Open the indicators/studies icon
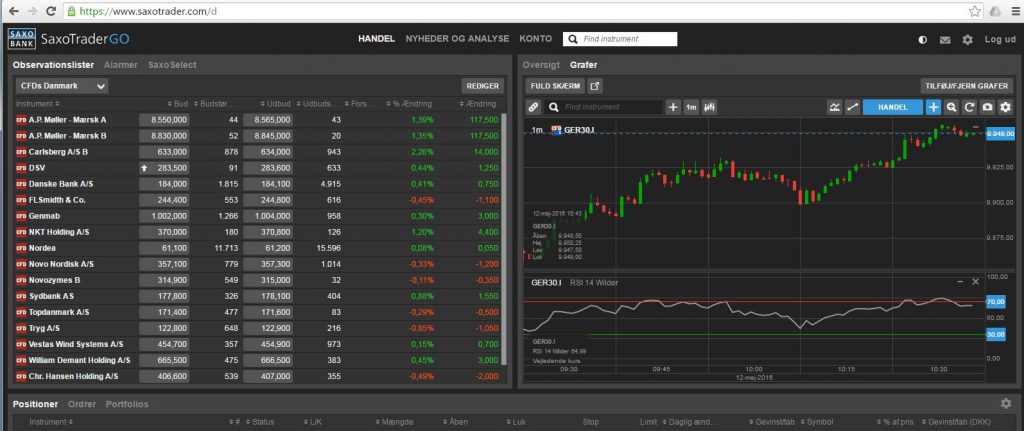The height and width of the screenshot is (431, 1024). [834, 107]
